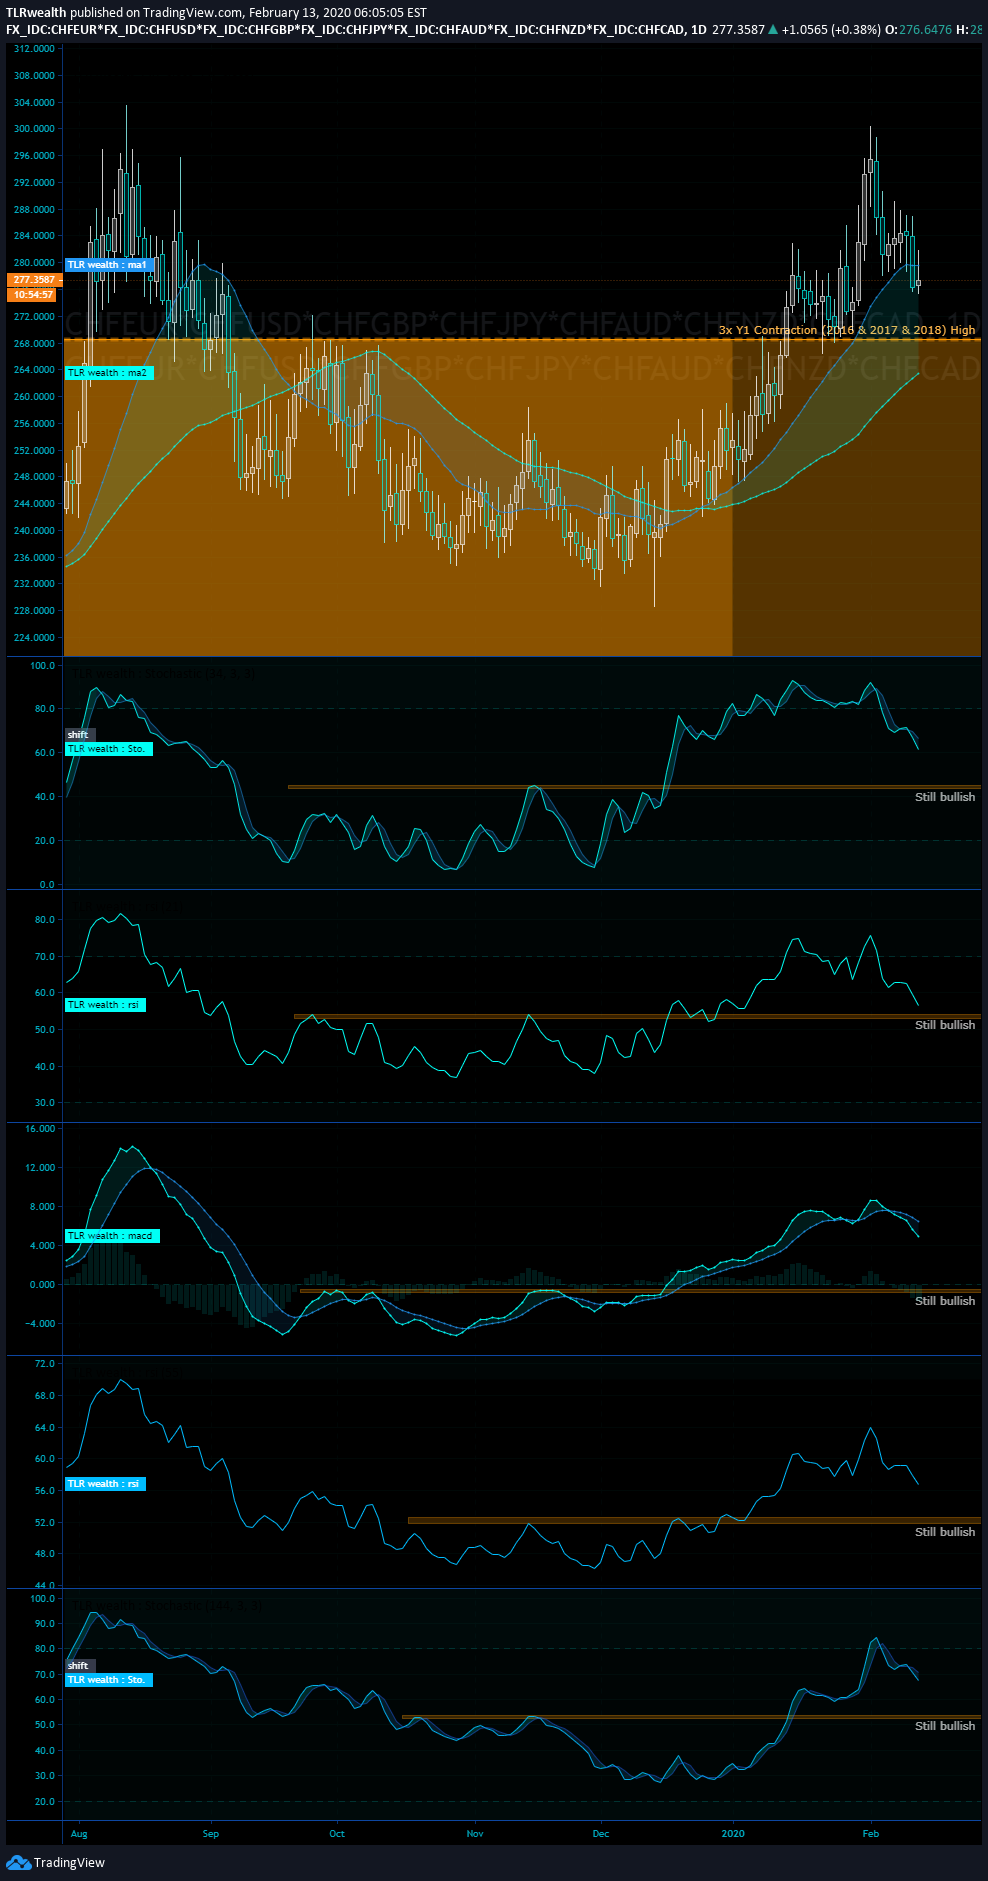Click 'Still bullish' note under the upper stochastic line
Screen dimensions: 988x1881
tap(945, 797)
